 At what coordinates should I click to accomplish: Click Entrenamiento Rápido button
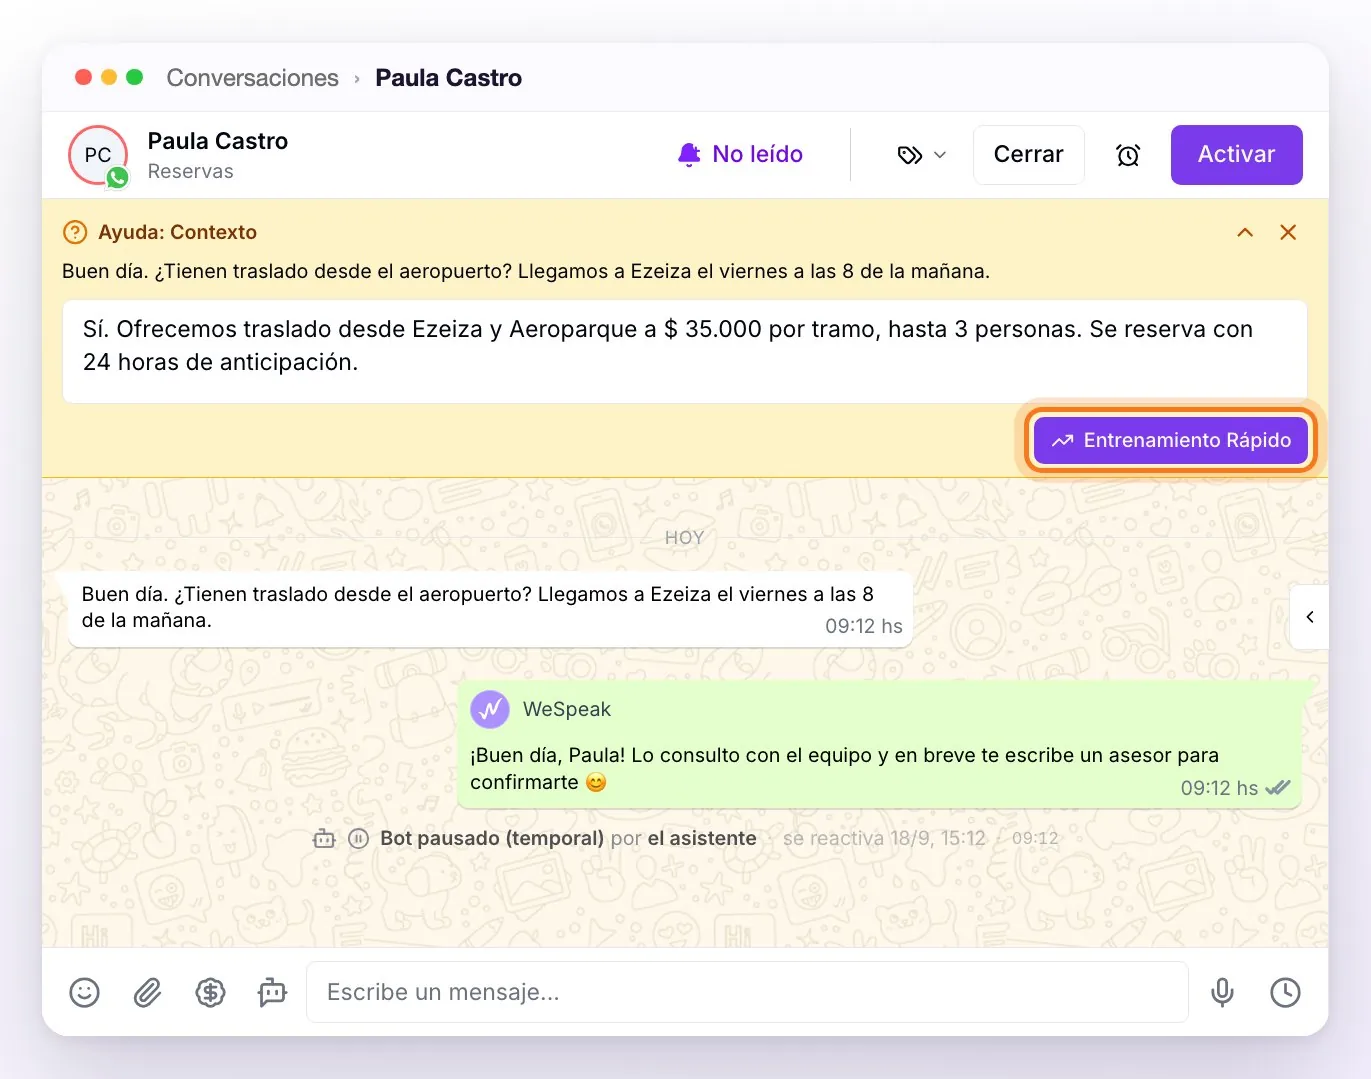pyautogui.click(x=1170, y=440)
